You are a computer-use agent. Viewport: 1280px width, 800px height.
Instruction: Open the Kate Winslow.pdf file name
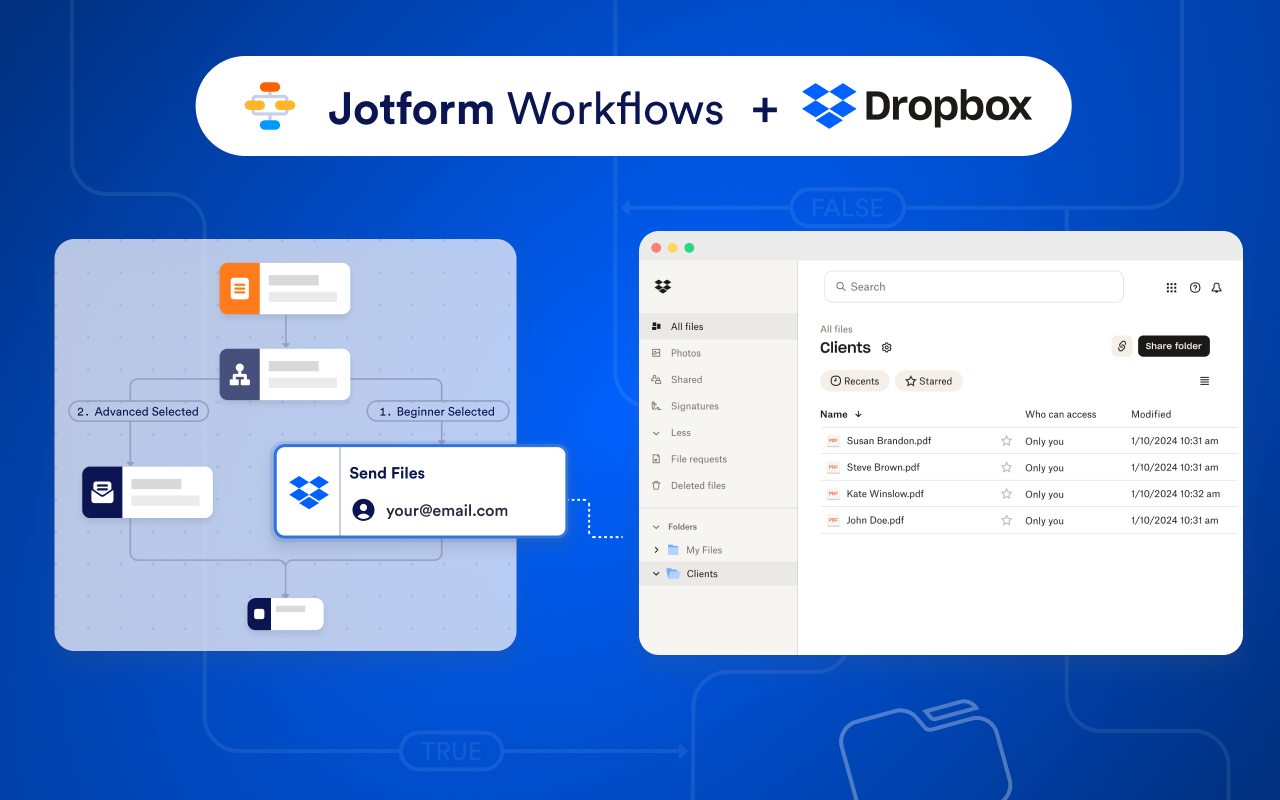(885, 494)
